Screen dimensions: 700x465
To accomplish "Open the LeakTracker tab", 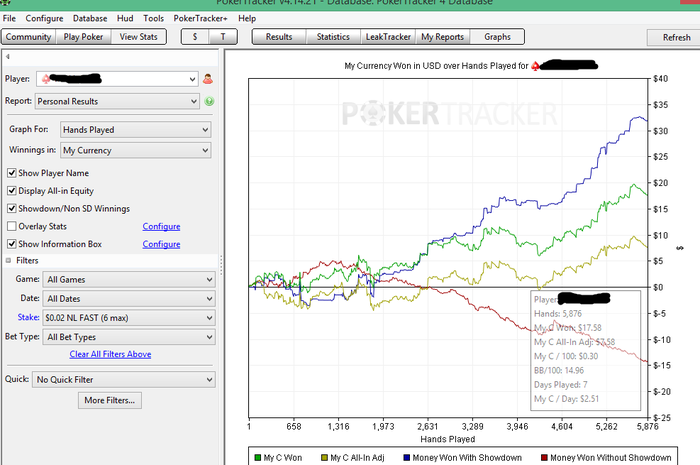I will click(x=388, y=37).
